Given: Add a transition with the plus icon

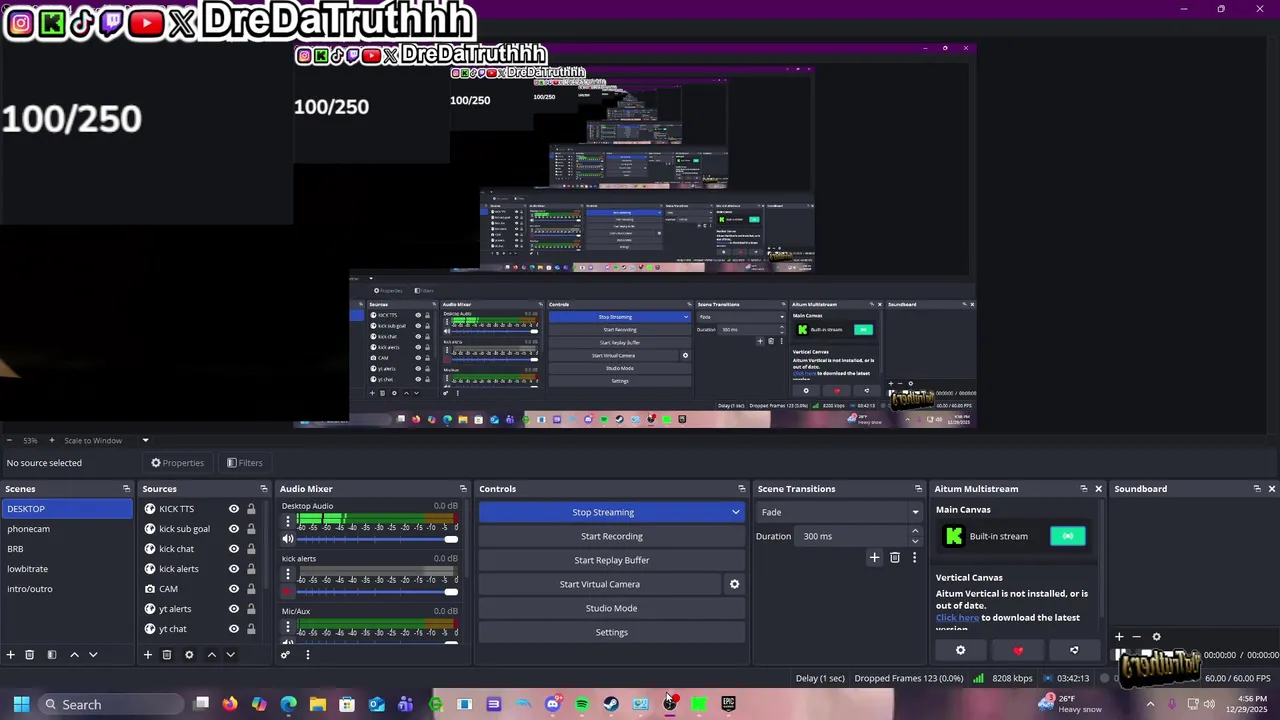Looking at the screenshot, I should 874,558.
